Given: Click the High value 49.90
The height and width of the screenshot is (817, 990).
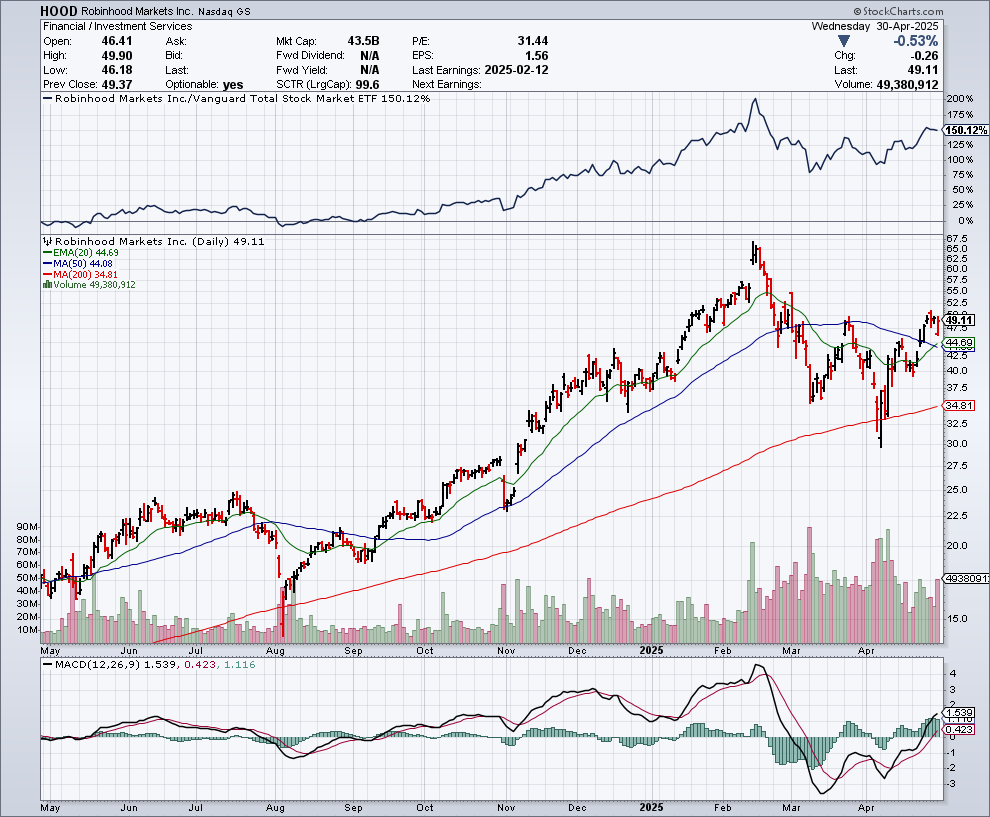Looking at the screenshot, I should pos(117,56).
